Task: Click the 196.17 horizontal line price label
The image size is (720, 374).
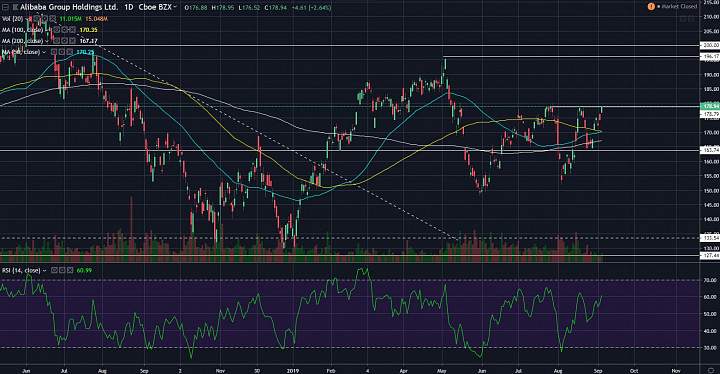Action: click(709, 57)
